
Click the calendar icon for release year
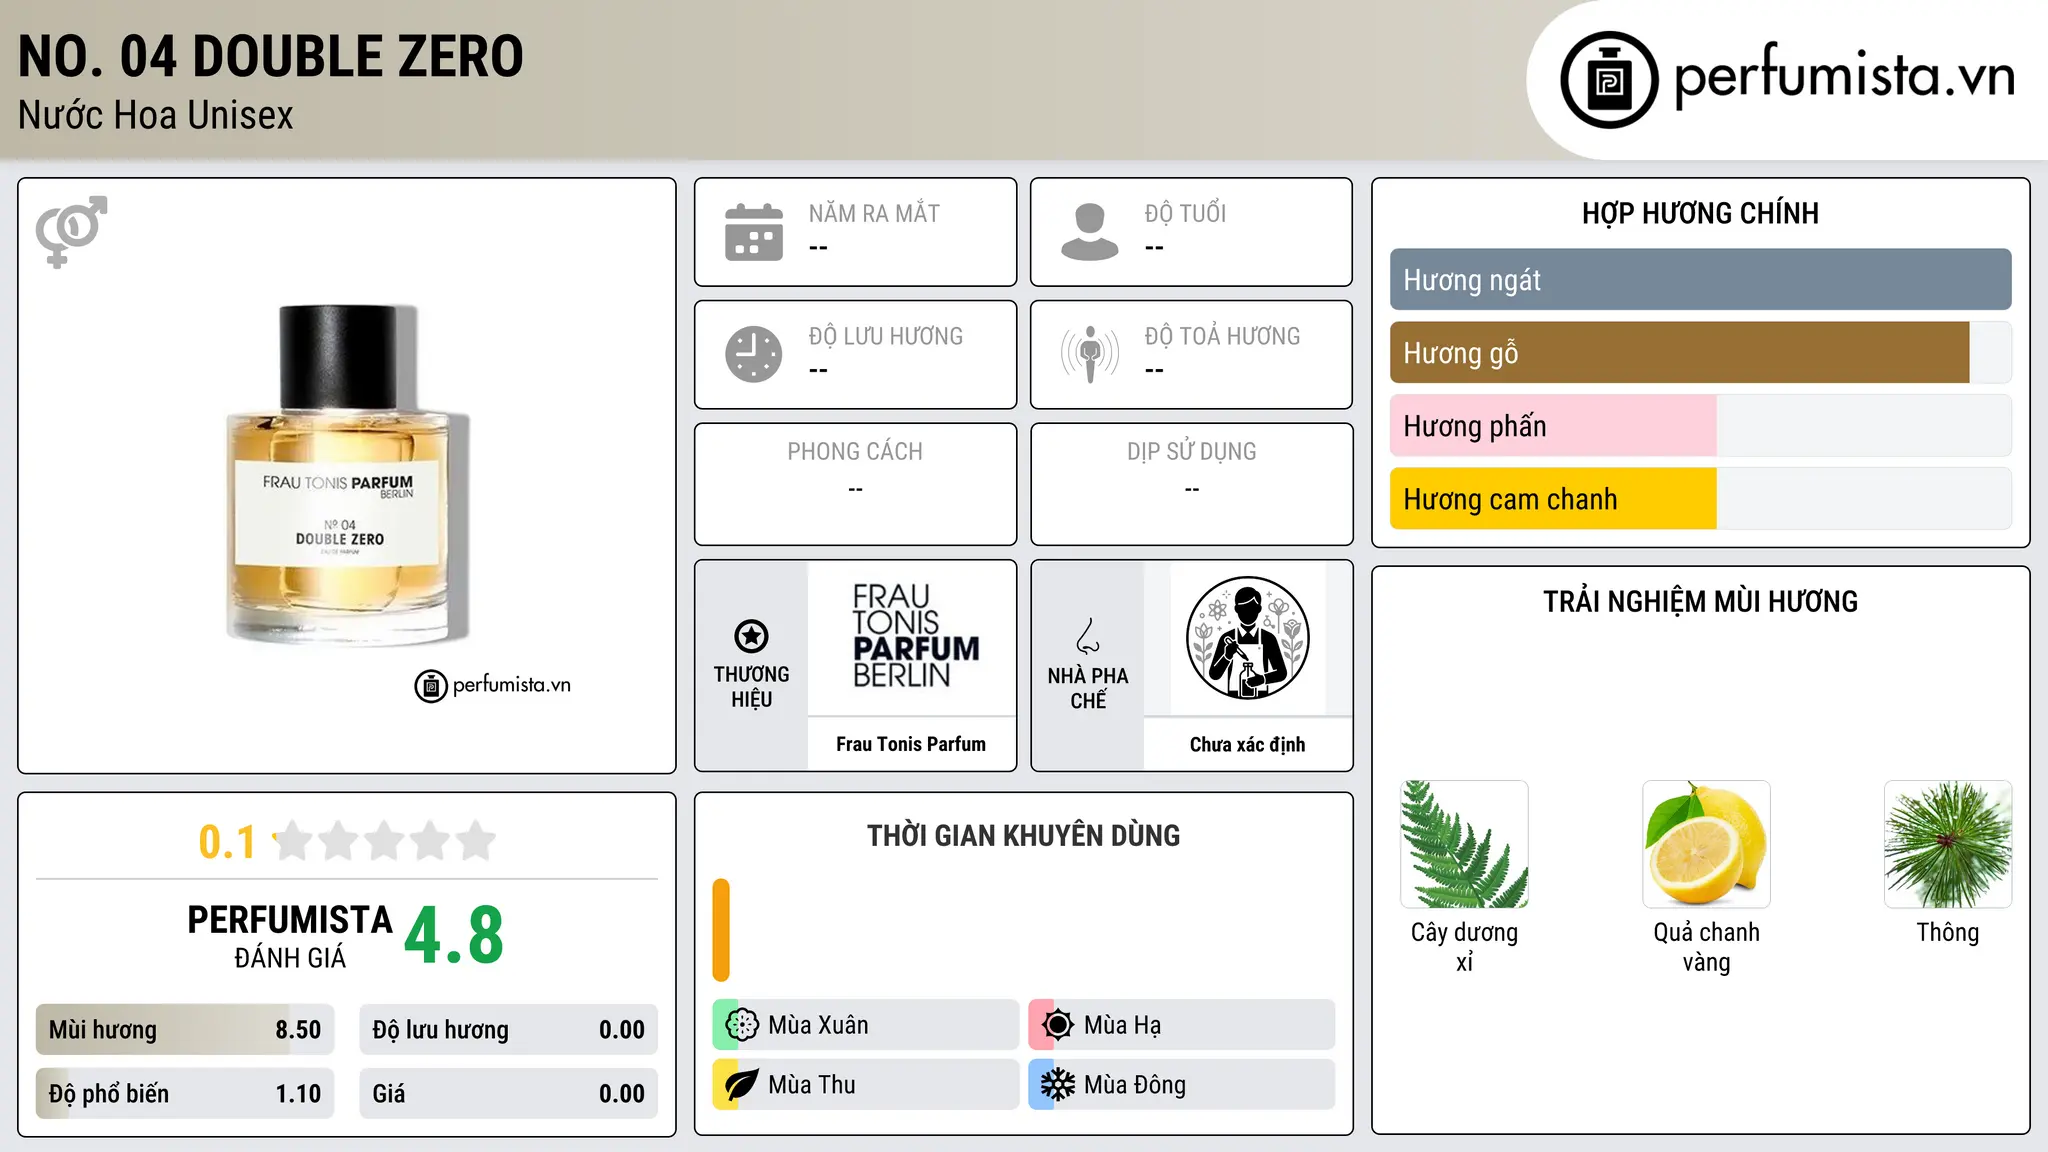click(754, 232)
